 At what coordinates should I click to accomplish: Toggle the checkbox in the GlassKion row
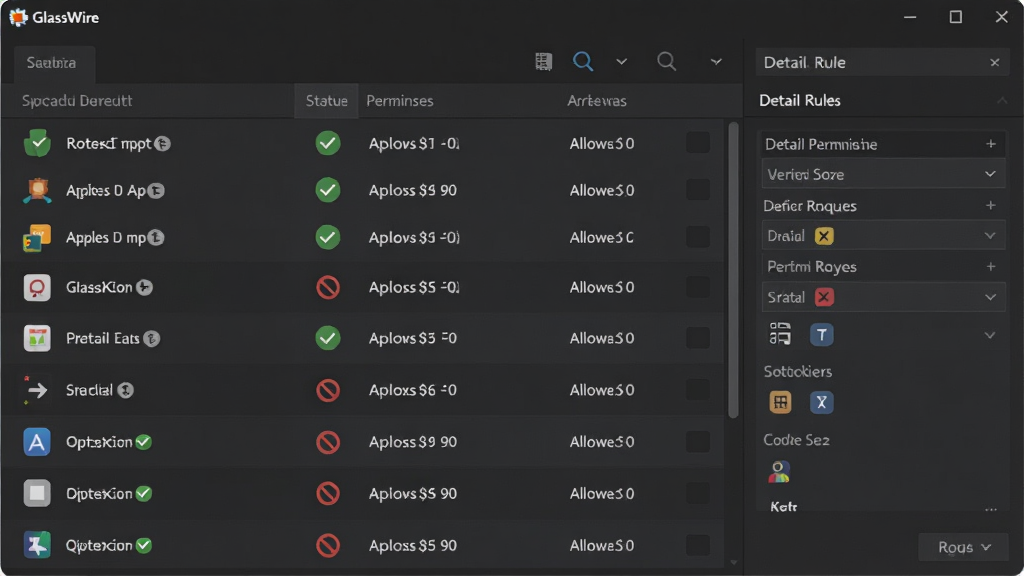click(x=698, y=287)
